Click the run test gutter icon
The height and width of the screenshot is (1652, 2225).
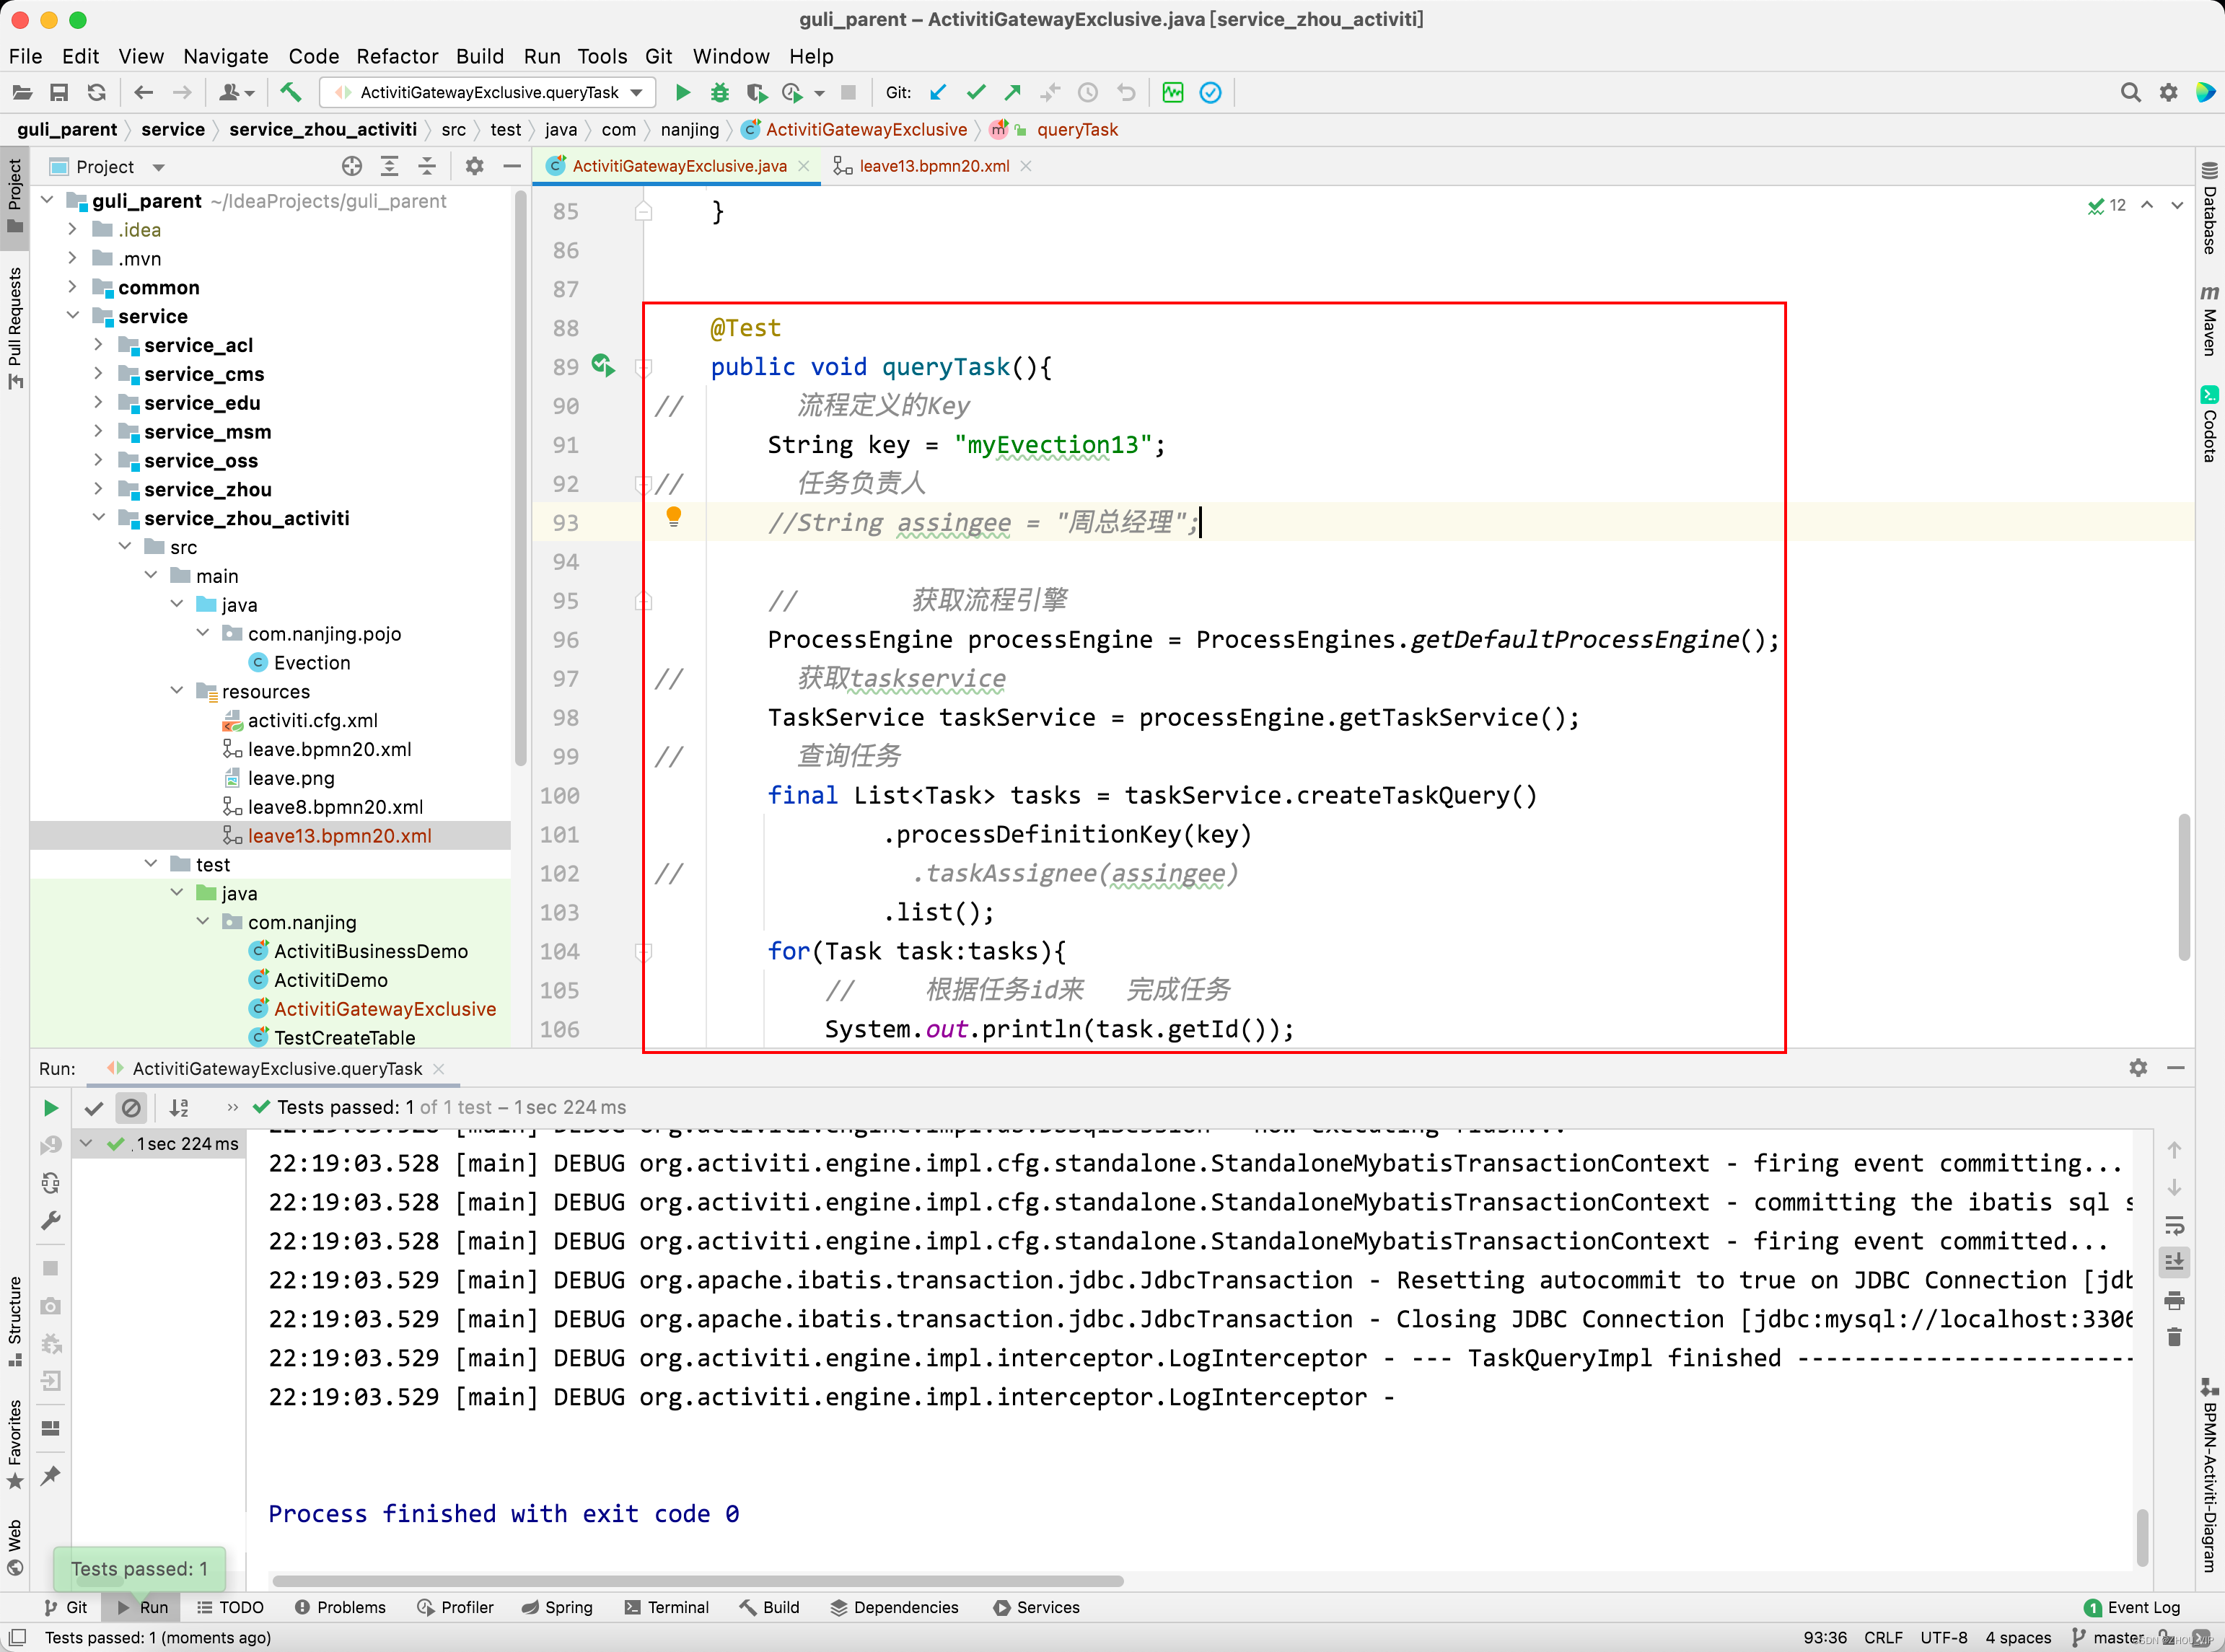pyautogui.click(x=602, y=366)
